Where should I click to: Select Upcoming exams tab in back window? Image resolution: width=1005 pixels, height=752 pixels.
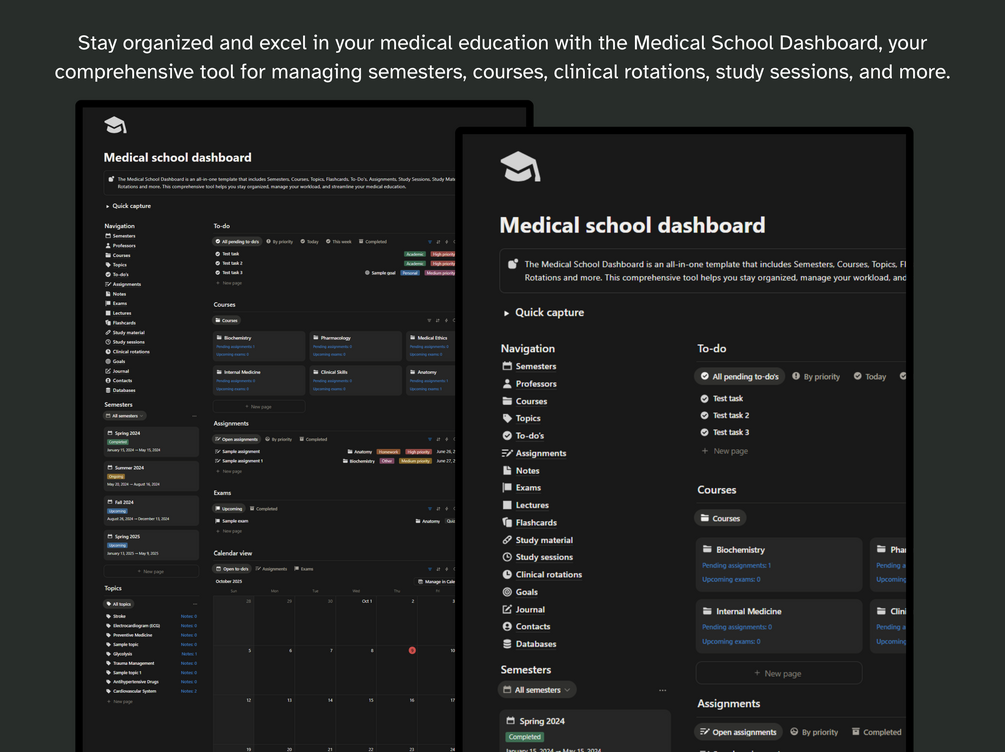[x=229, y=508]
